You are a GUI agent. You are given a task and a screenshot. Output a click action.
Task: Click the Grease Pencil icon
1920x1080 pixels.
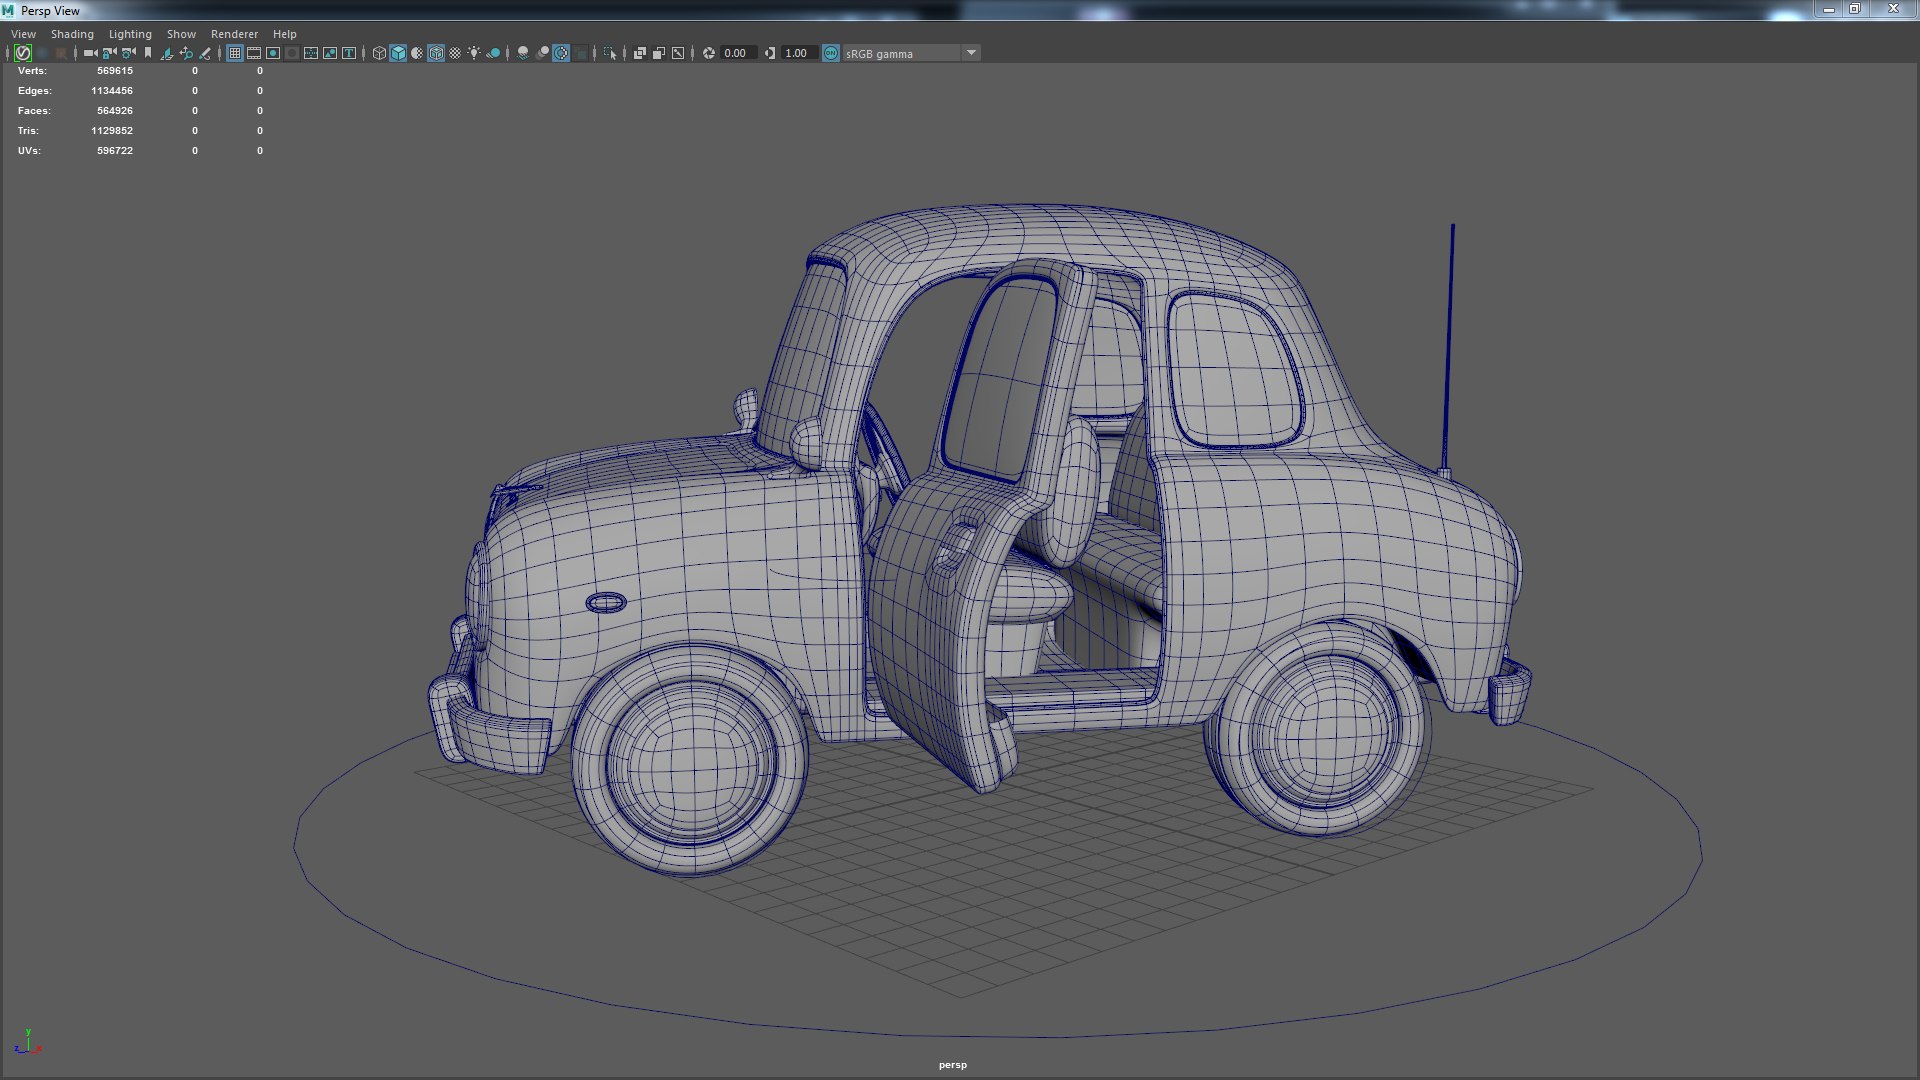pyautogui.click(x=205, y=53)
